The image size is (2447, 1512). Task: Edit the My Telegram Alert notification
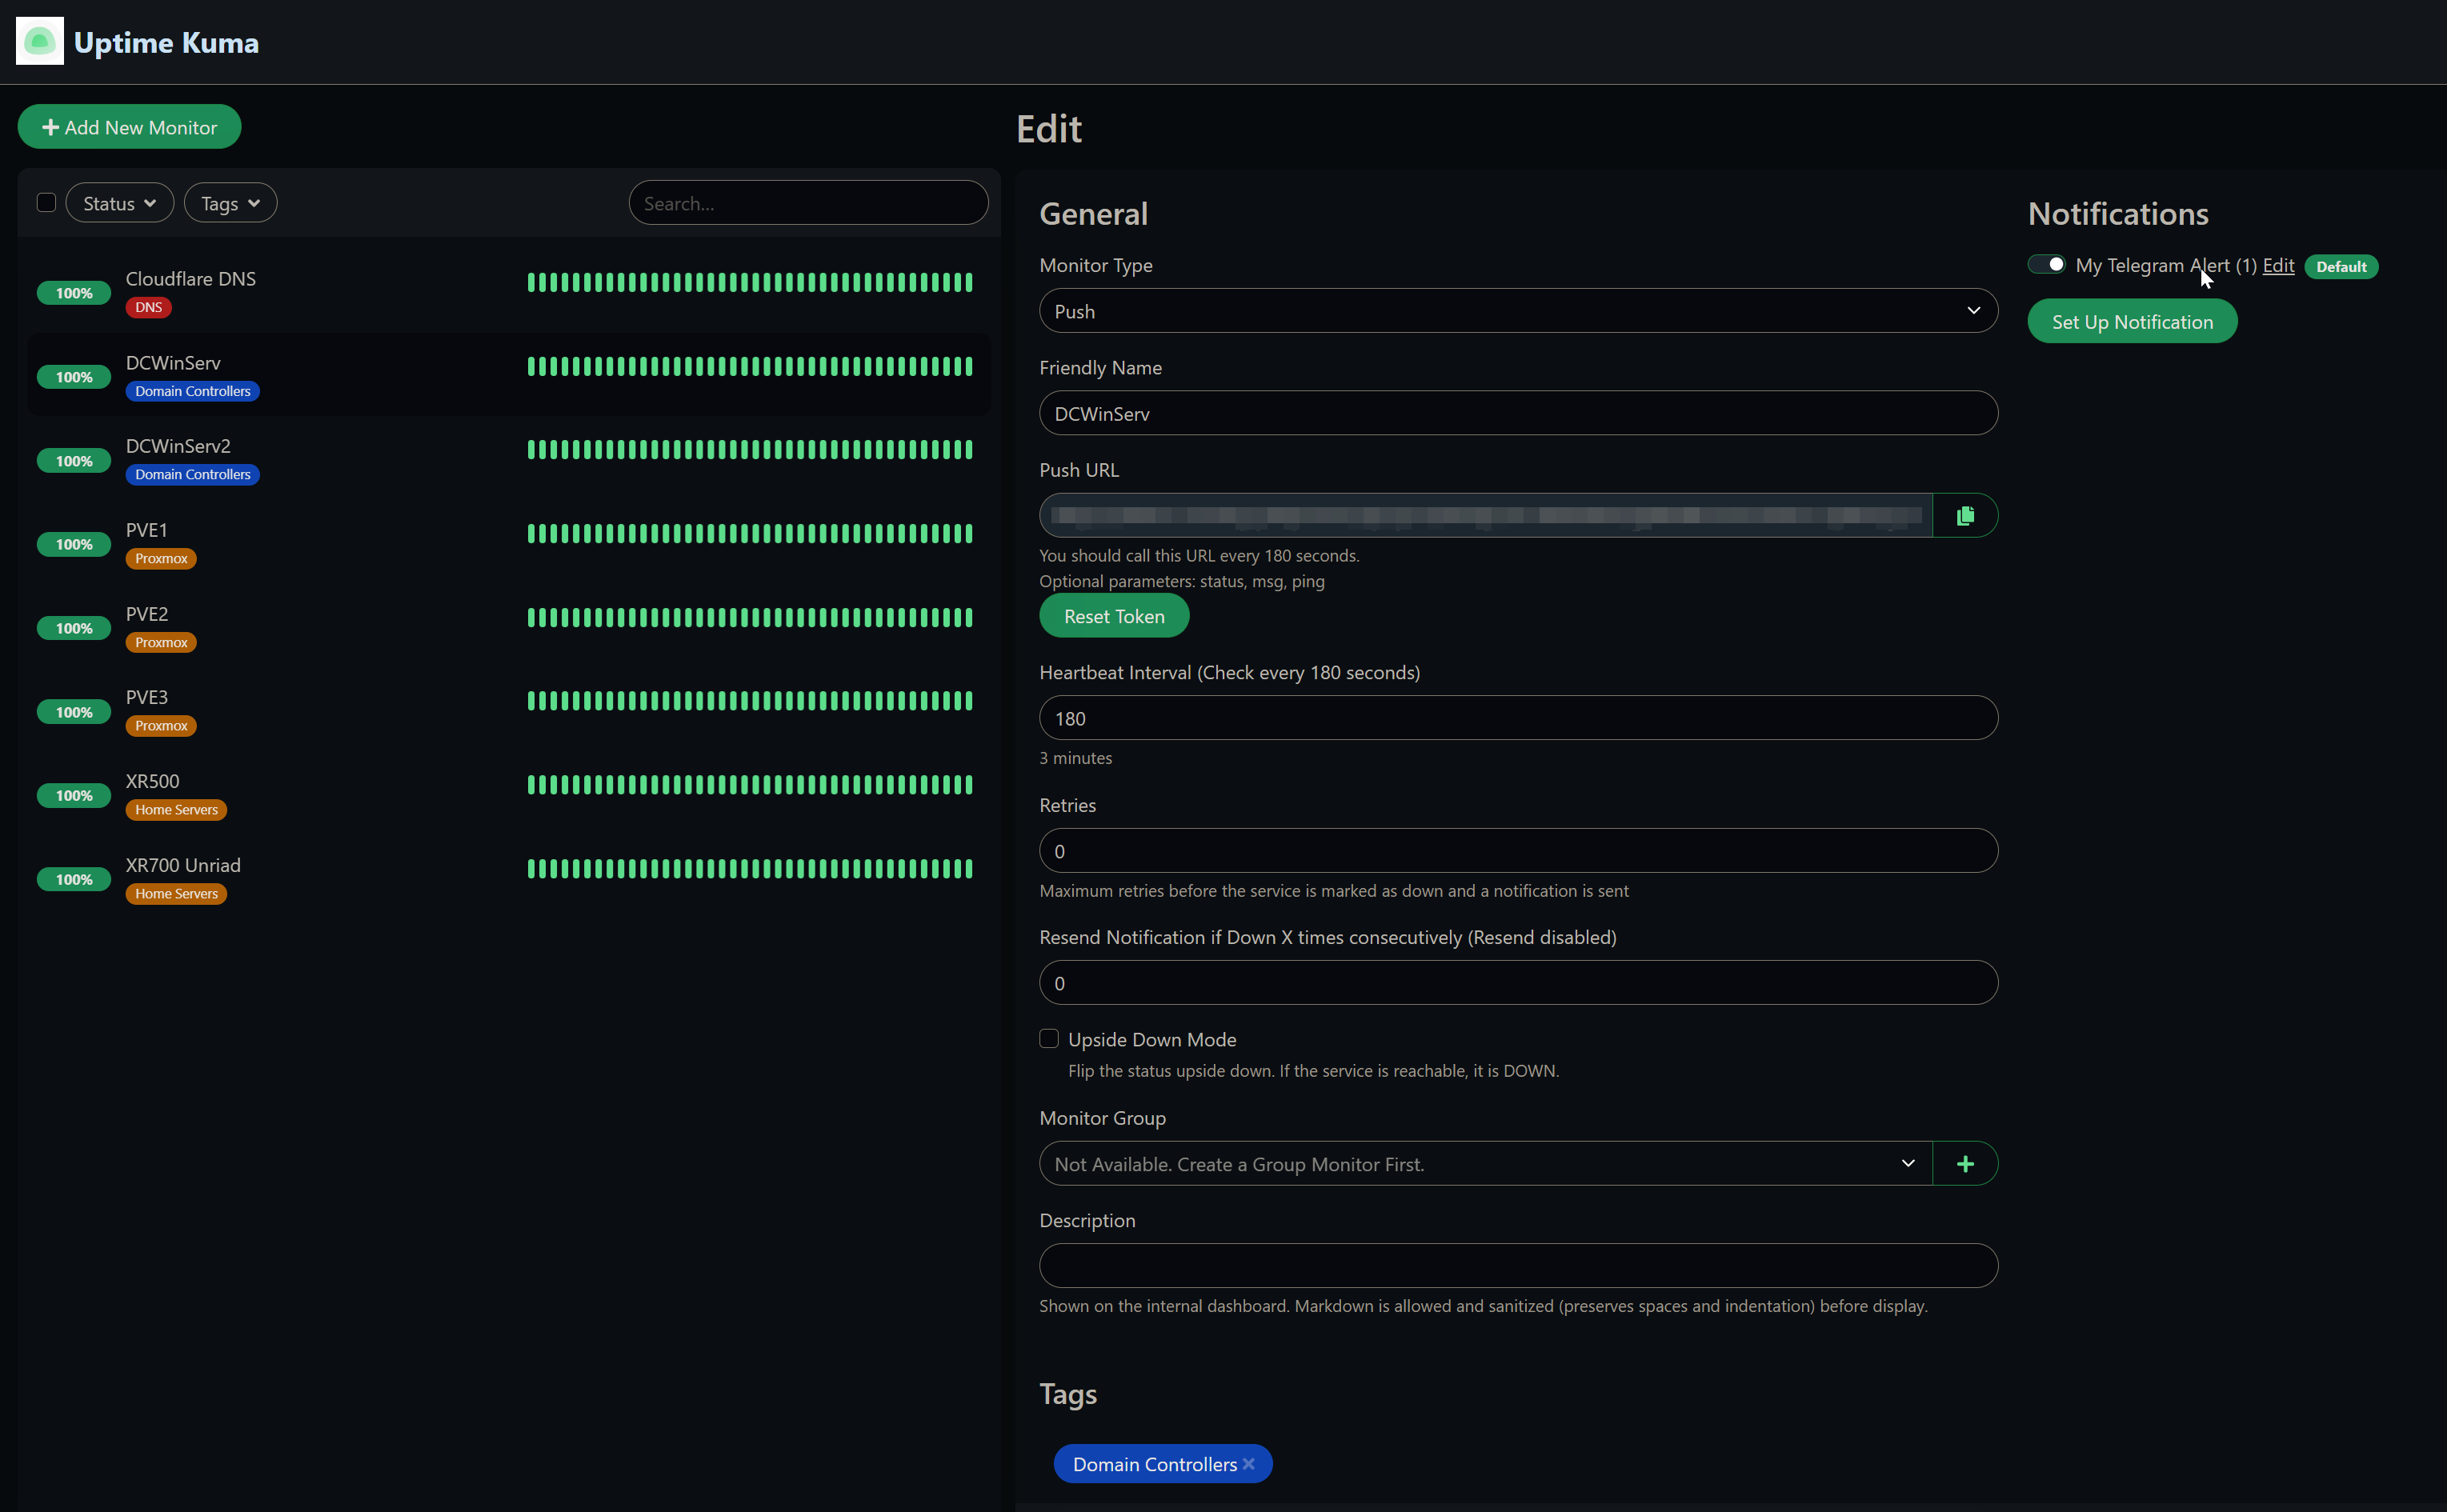click(2278, 265)
